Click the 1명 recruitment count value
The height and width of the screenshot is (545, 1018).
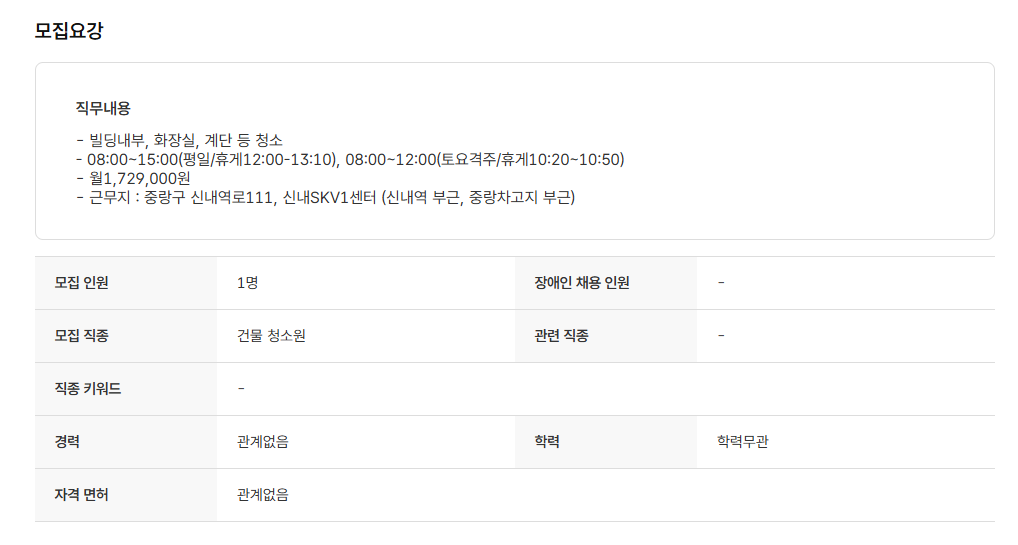(247, 283)
